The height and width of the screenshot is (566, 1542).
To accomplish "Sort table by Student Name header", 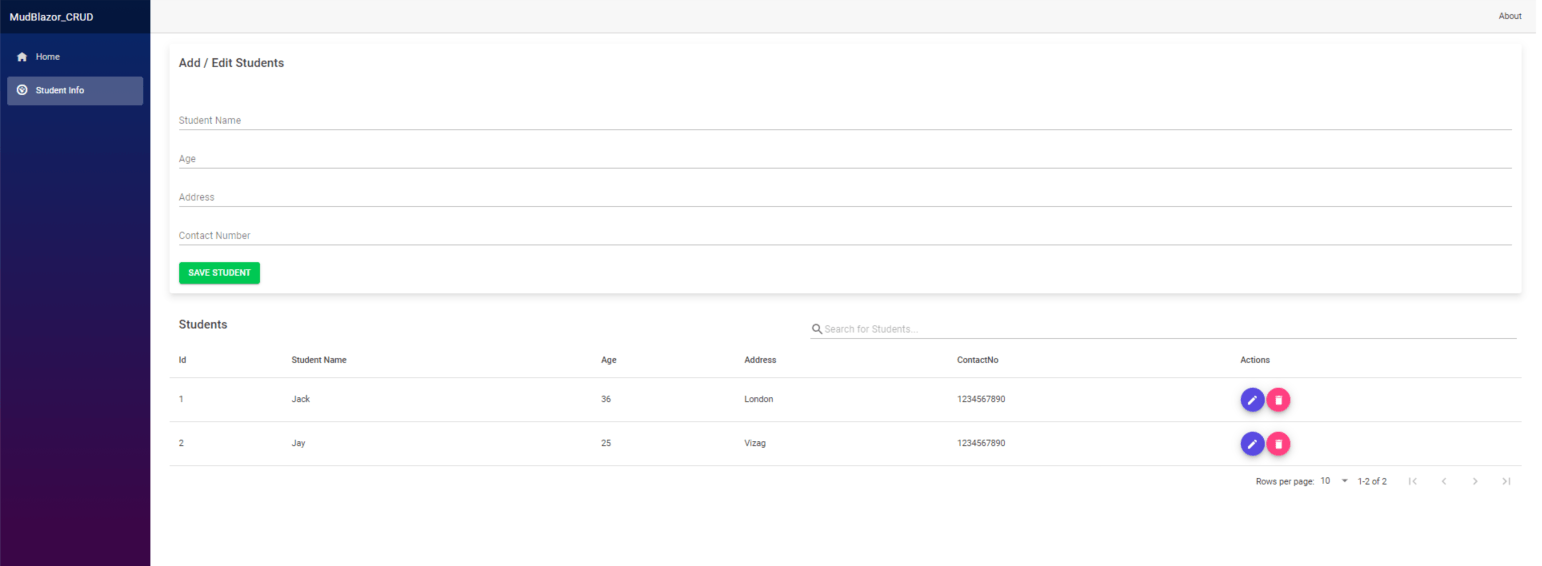I will (x=319, y=360).
